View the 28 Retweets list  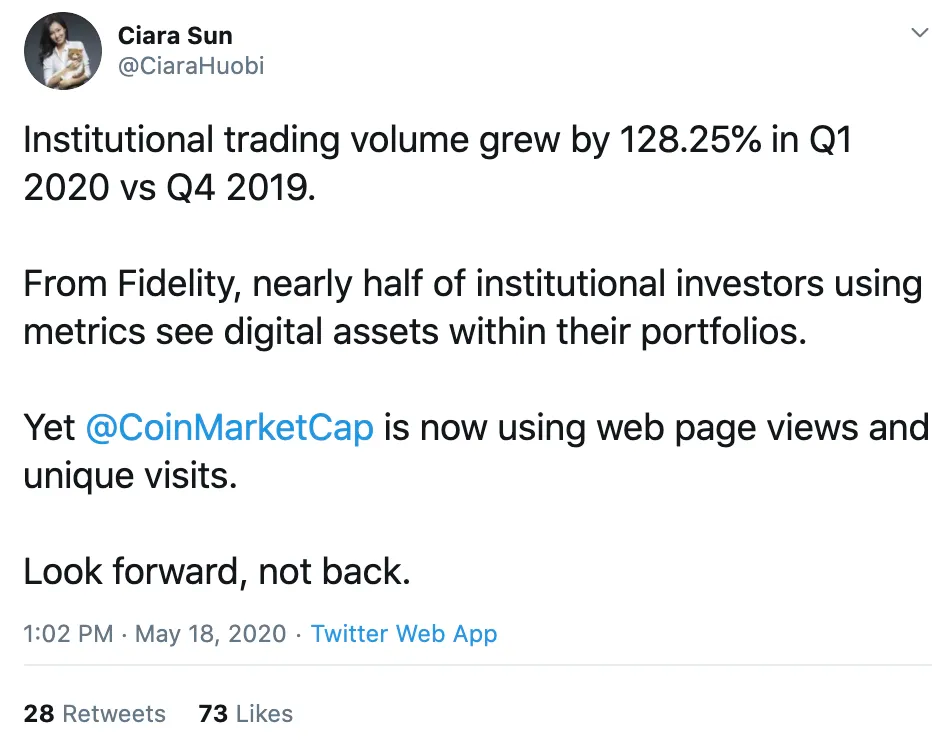[x=95, y=714]
